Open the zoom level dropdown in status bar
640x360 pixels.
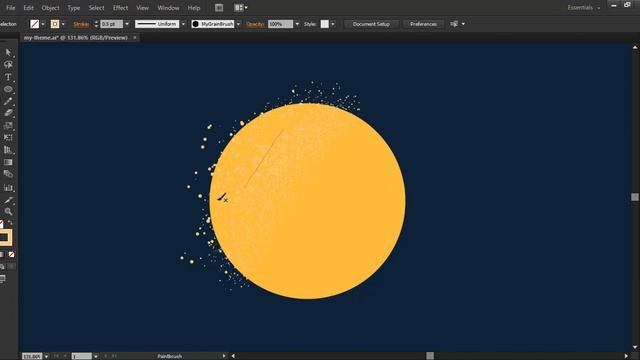[46, 356]
